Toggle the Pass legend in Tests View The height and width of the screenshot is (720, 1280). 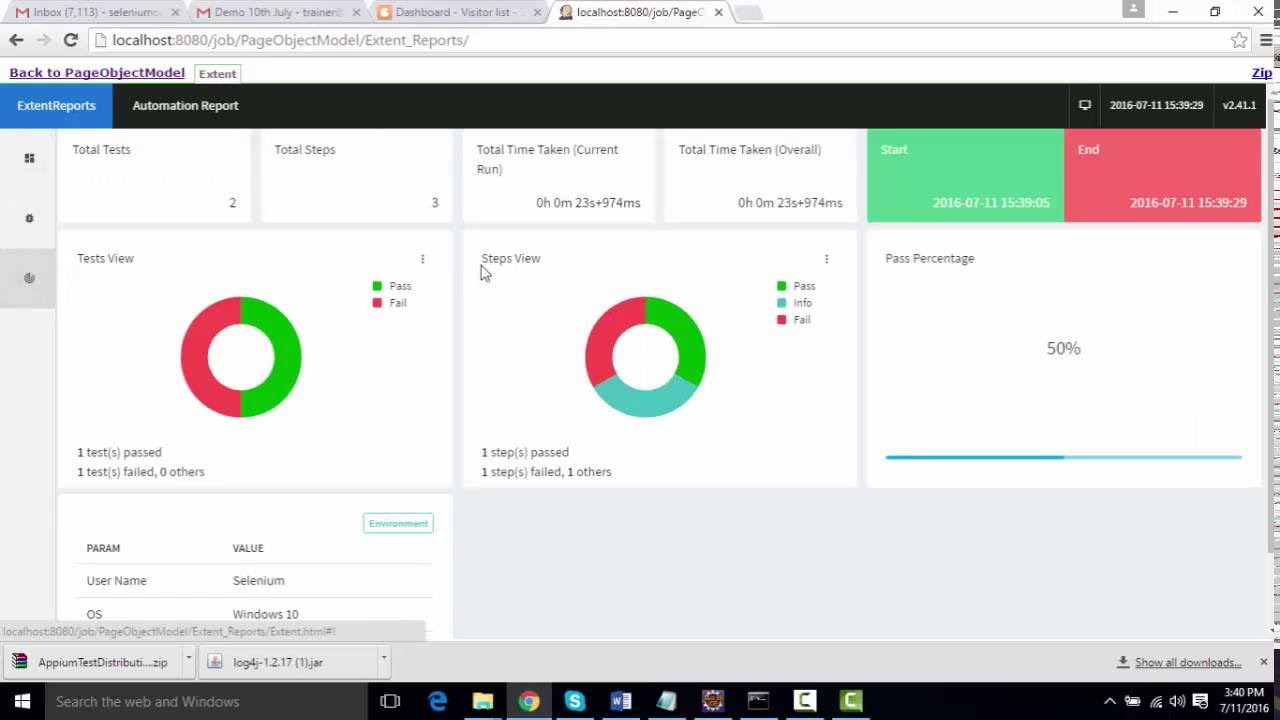392,286
